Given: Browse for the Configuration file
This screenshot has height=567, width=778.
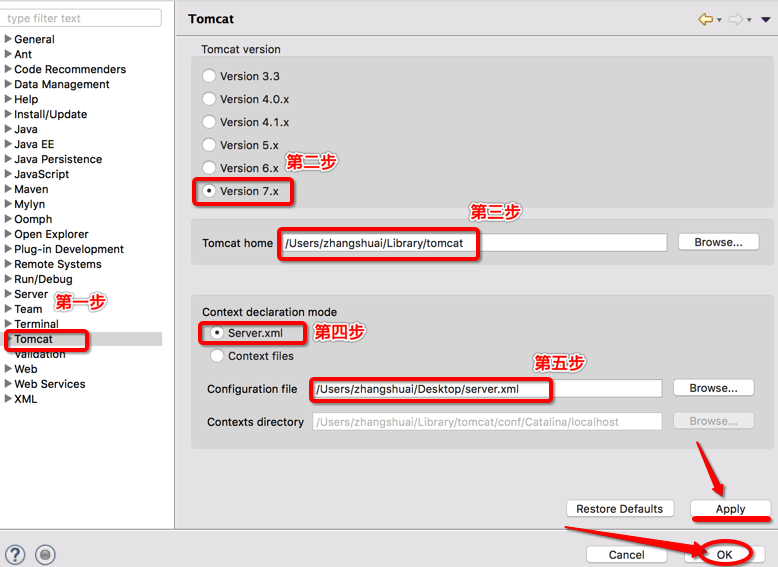Looking at the screenshot, I should (713, 388).
